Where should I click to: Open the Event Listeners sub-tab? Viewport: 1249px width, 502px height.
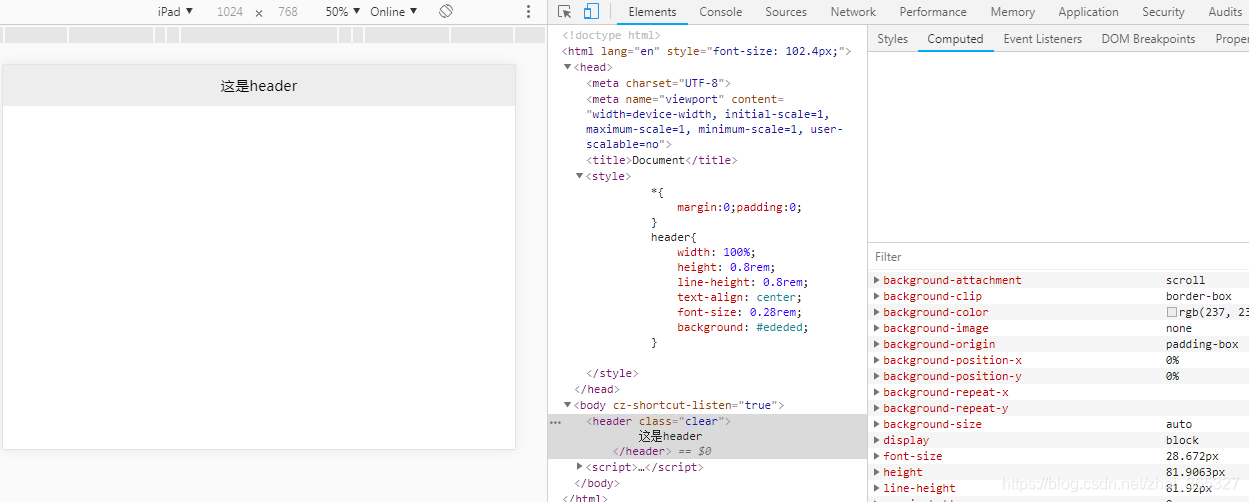click(x=1042, y=39)
